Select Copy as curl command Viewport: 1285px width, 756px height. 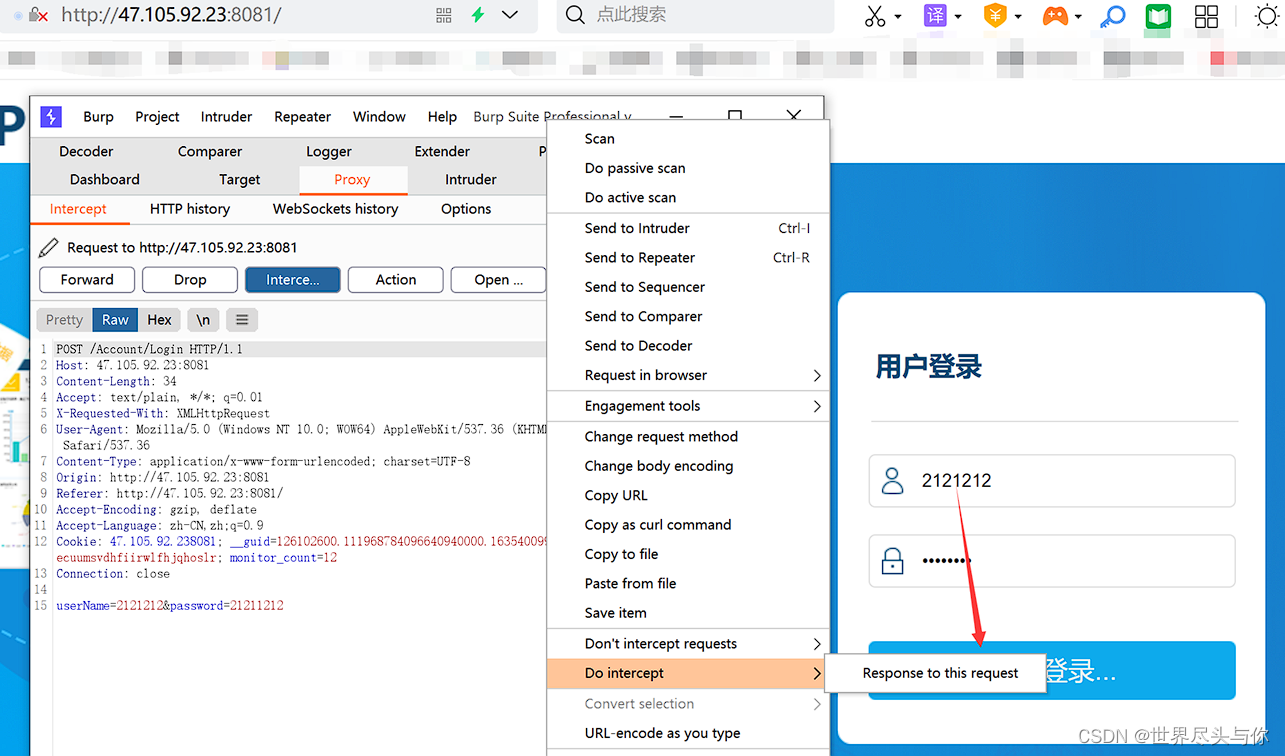coord(689,525)
